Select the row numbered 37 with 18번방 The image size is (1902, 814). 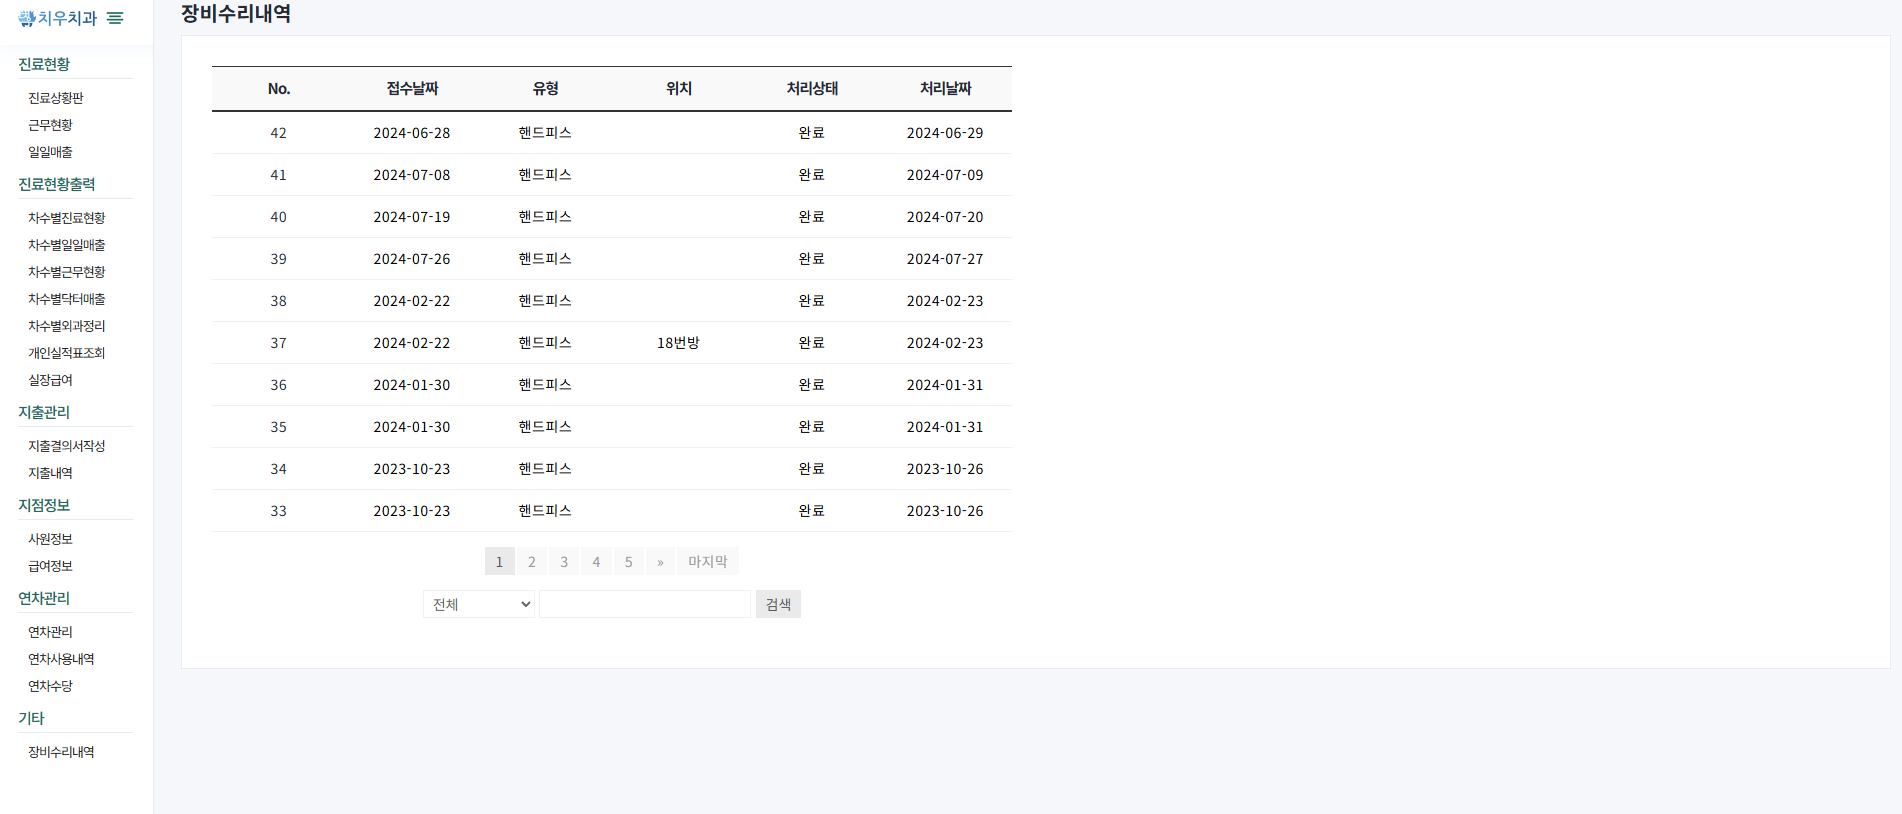click(x=611, y=343)
